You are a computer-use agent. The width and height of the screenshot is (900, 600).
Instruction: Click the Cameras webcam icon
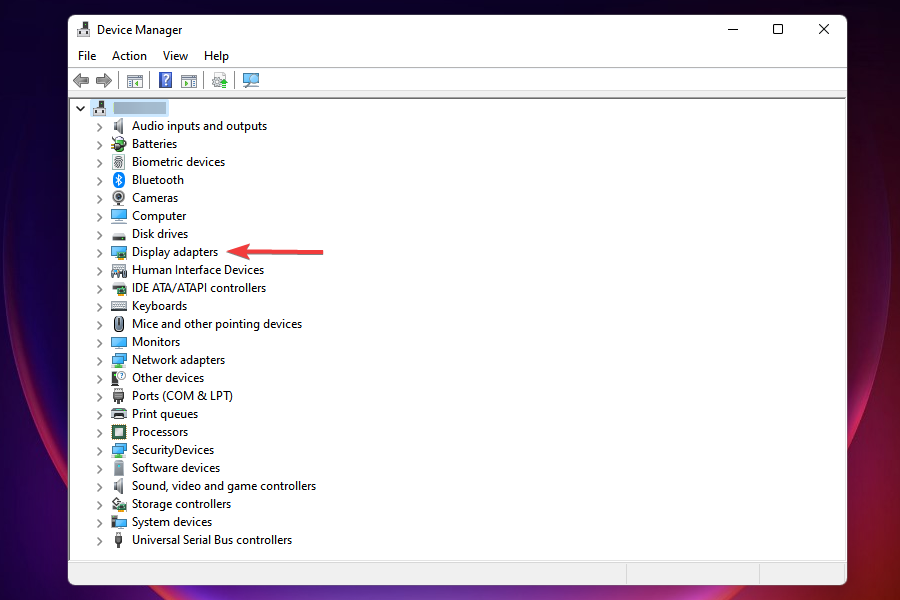click(x=119, y=198)
